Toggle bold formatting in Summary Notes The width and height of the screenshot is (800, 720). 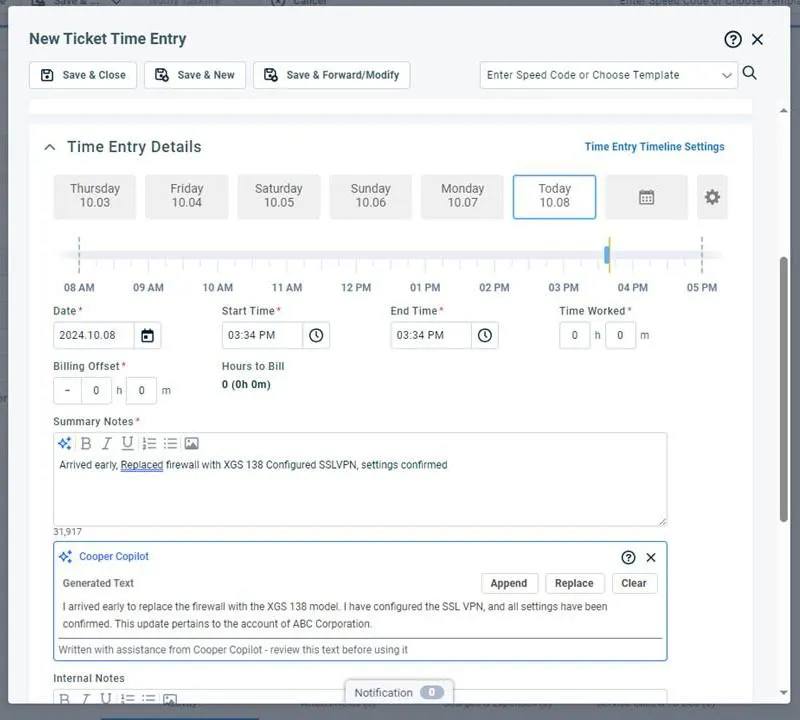click(86, 443)
